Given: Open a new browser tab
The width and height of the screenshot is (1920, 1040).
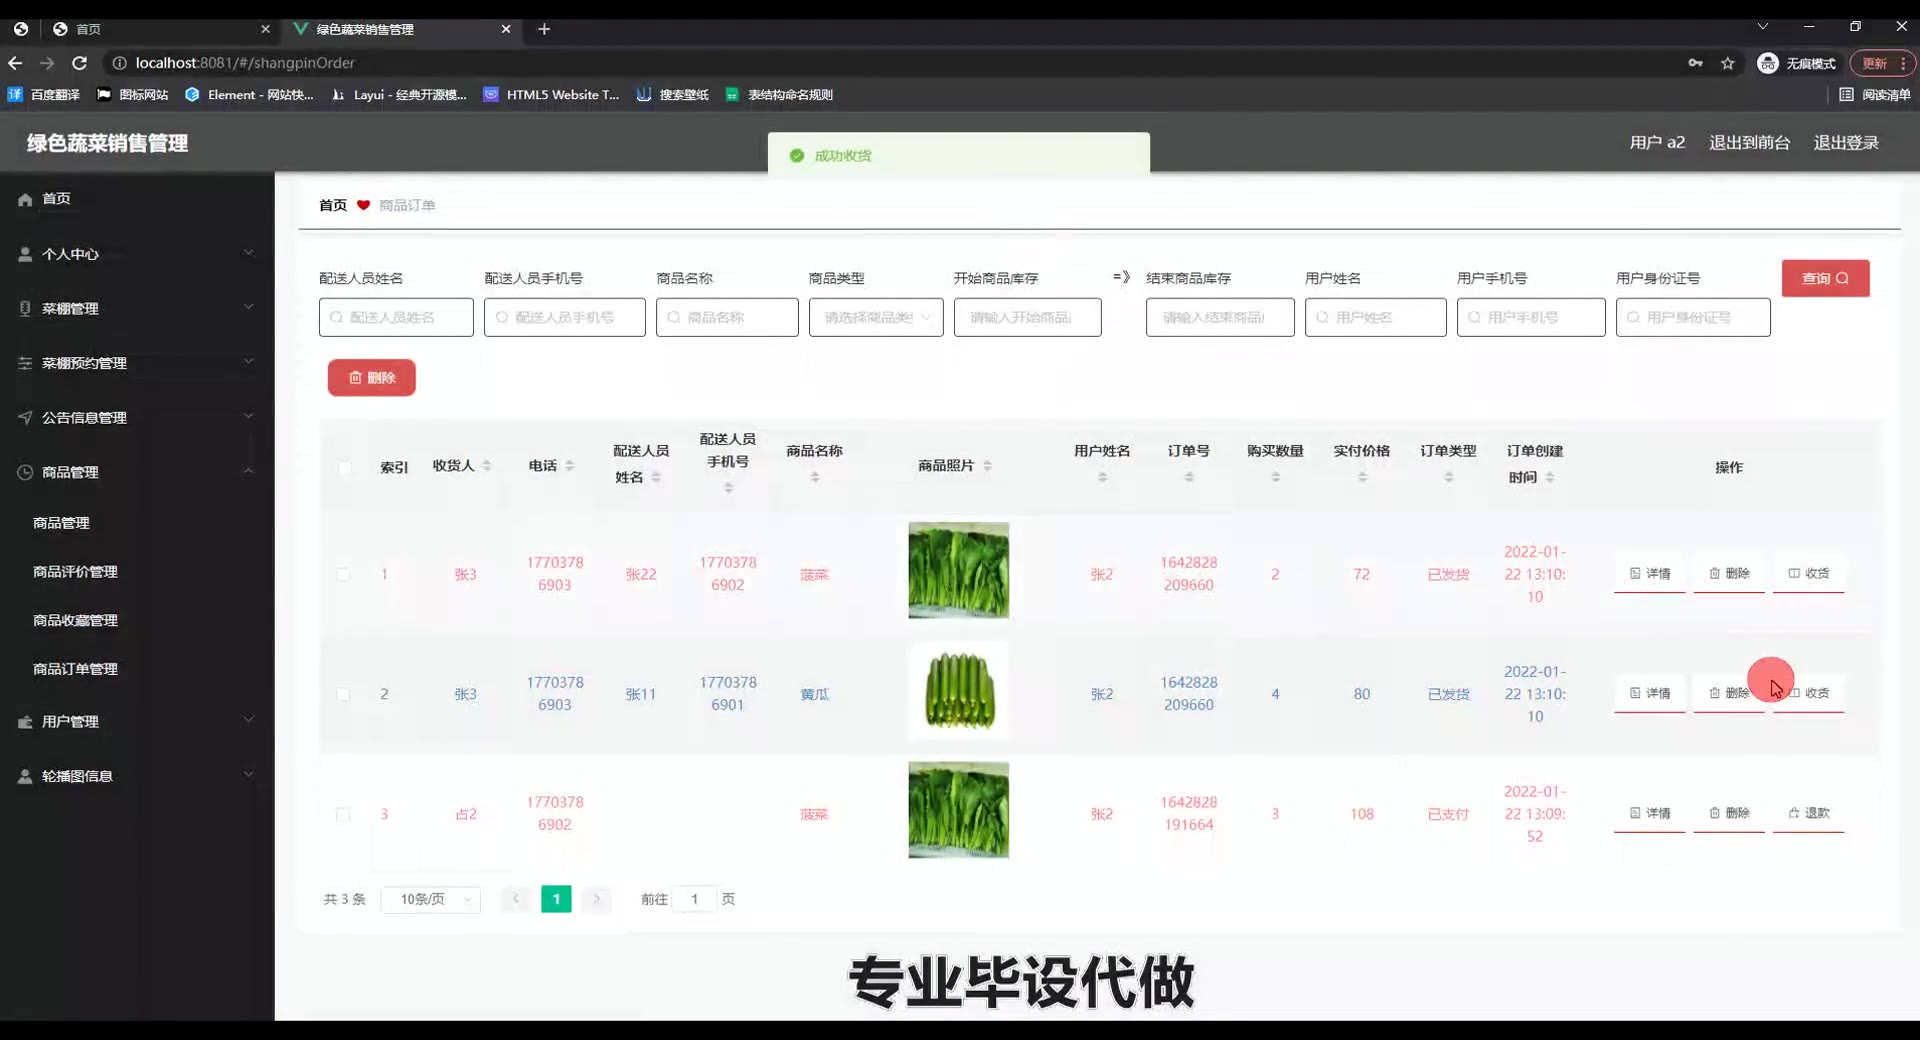Looking at the screenshot, I should click(544, 29).
